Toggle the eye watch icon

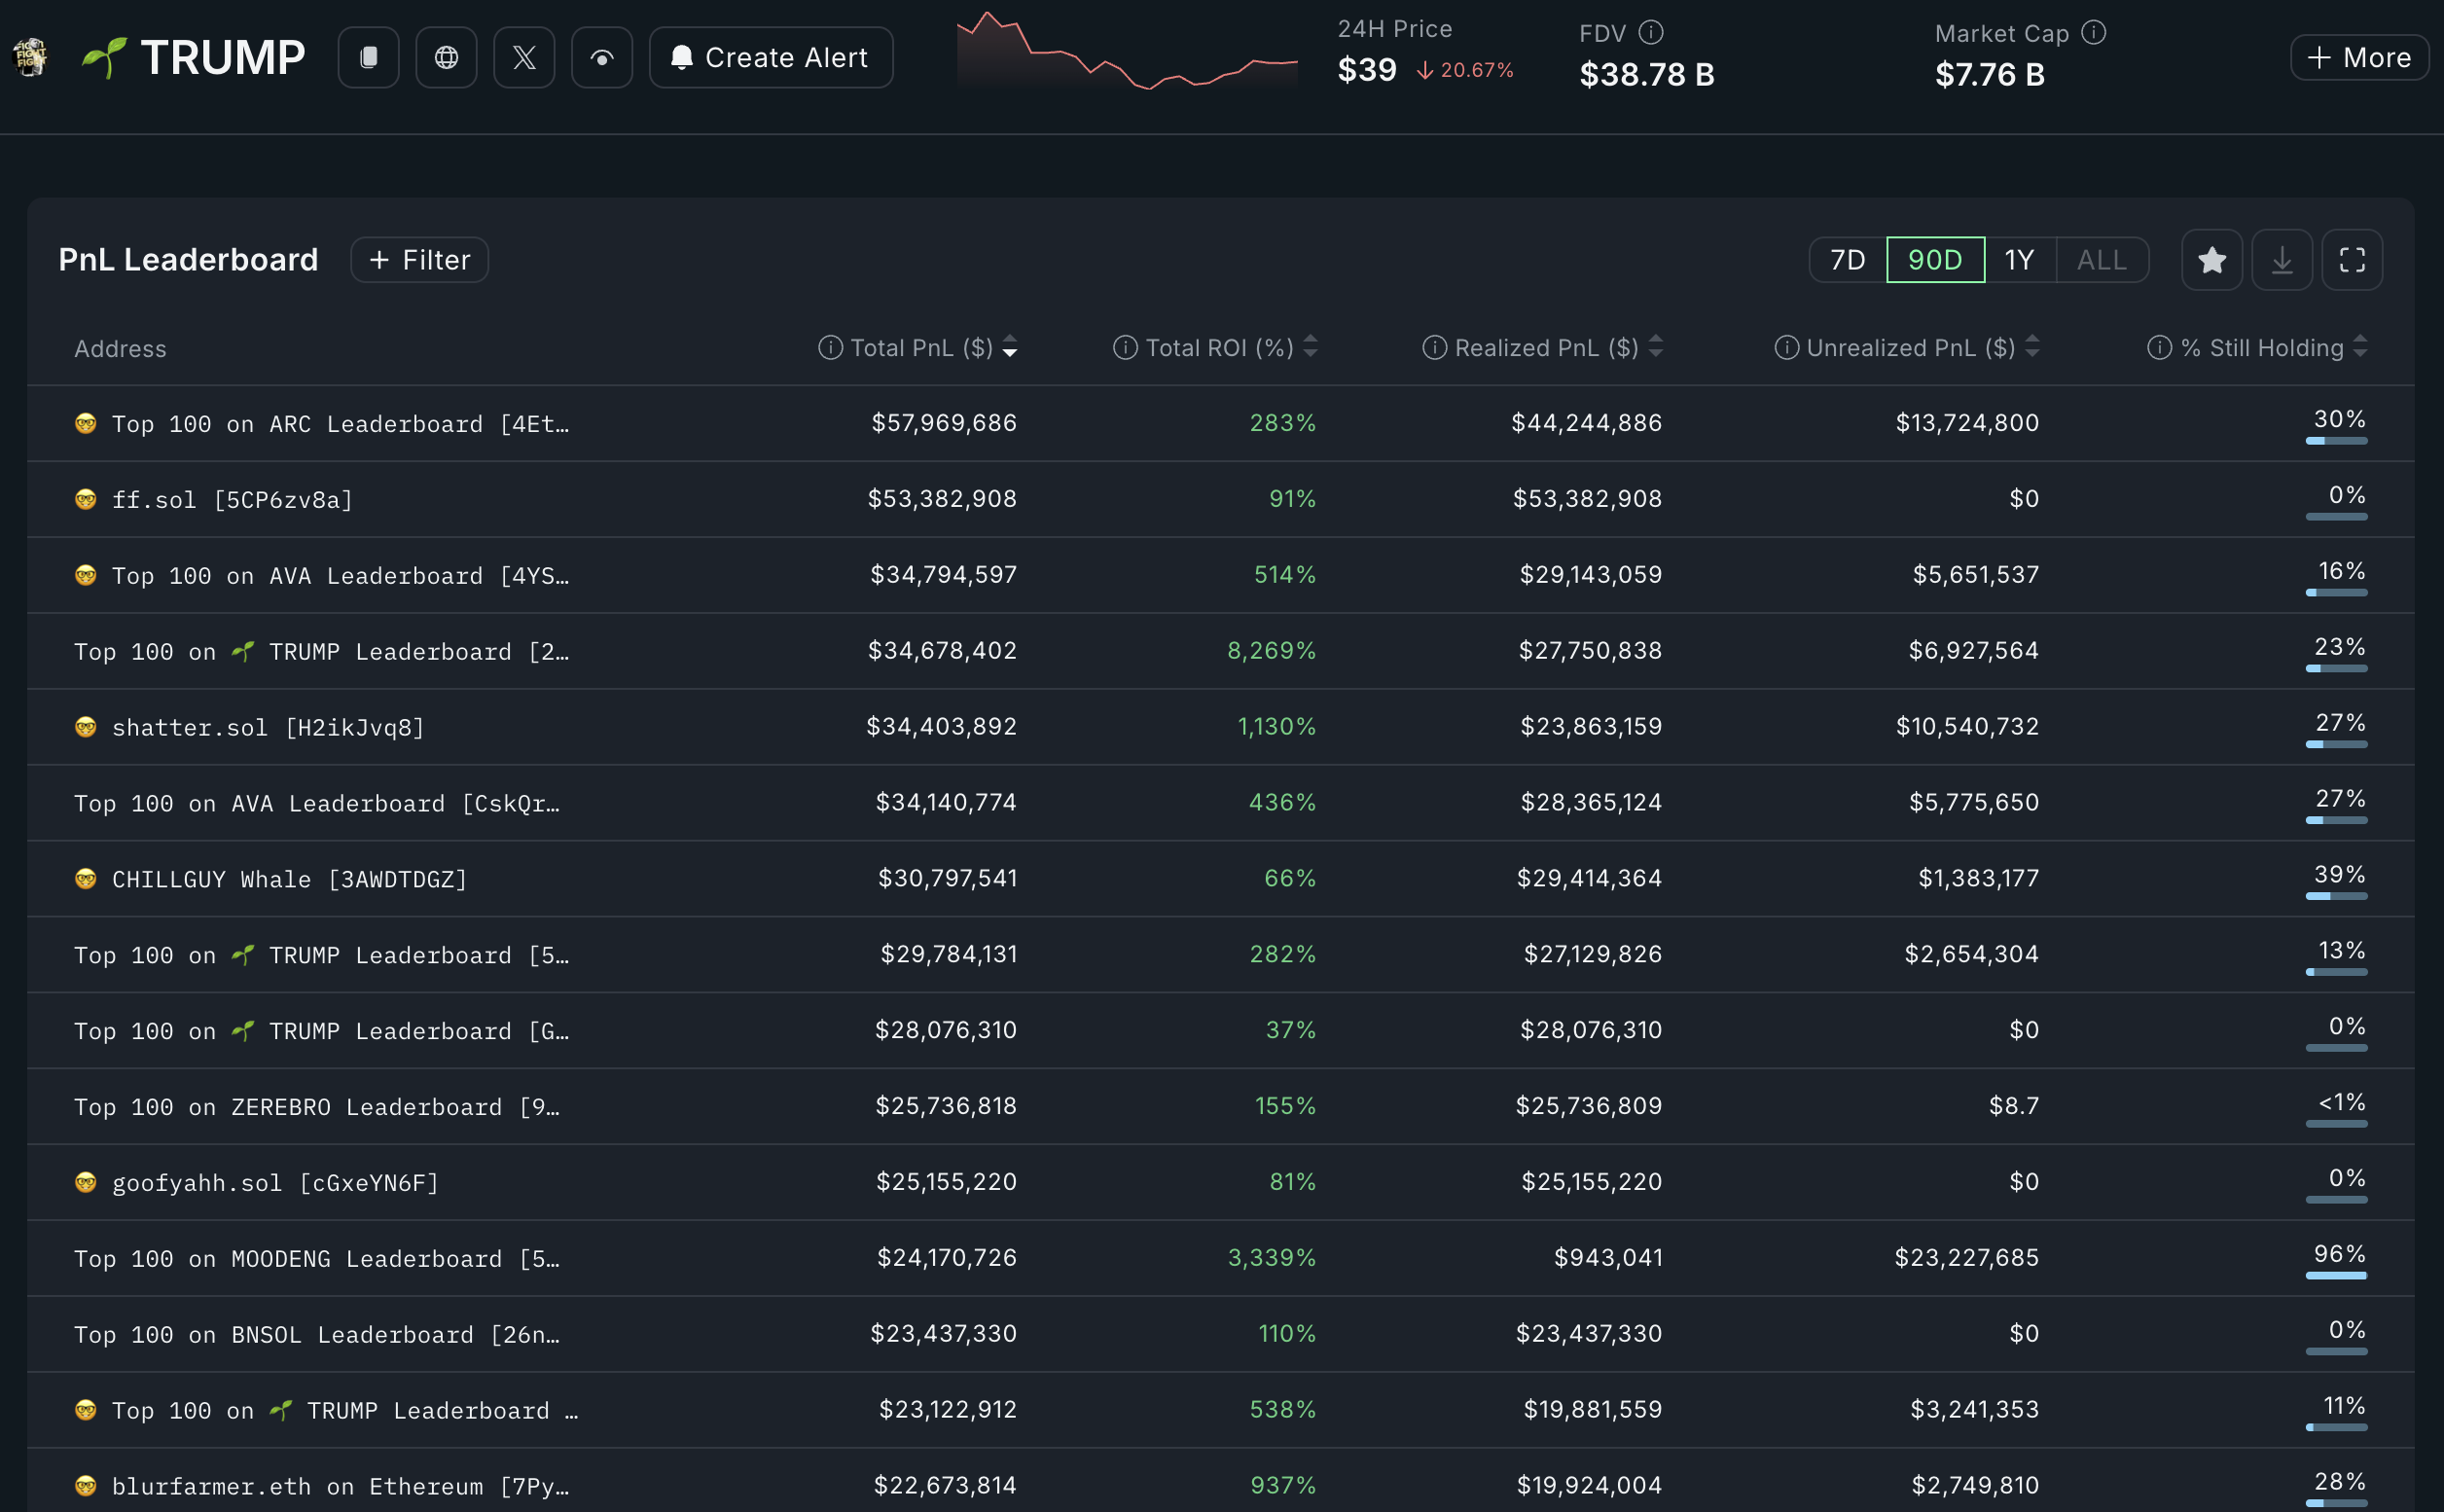click(602, 58)
